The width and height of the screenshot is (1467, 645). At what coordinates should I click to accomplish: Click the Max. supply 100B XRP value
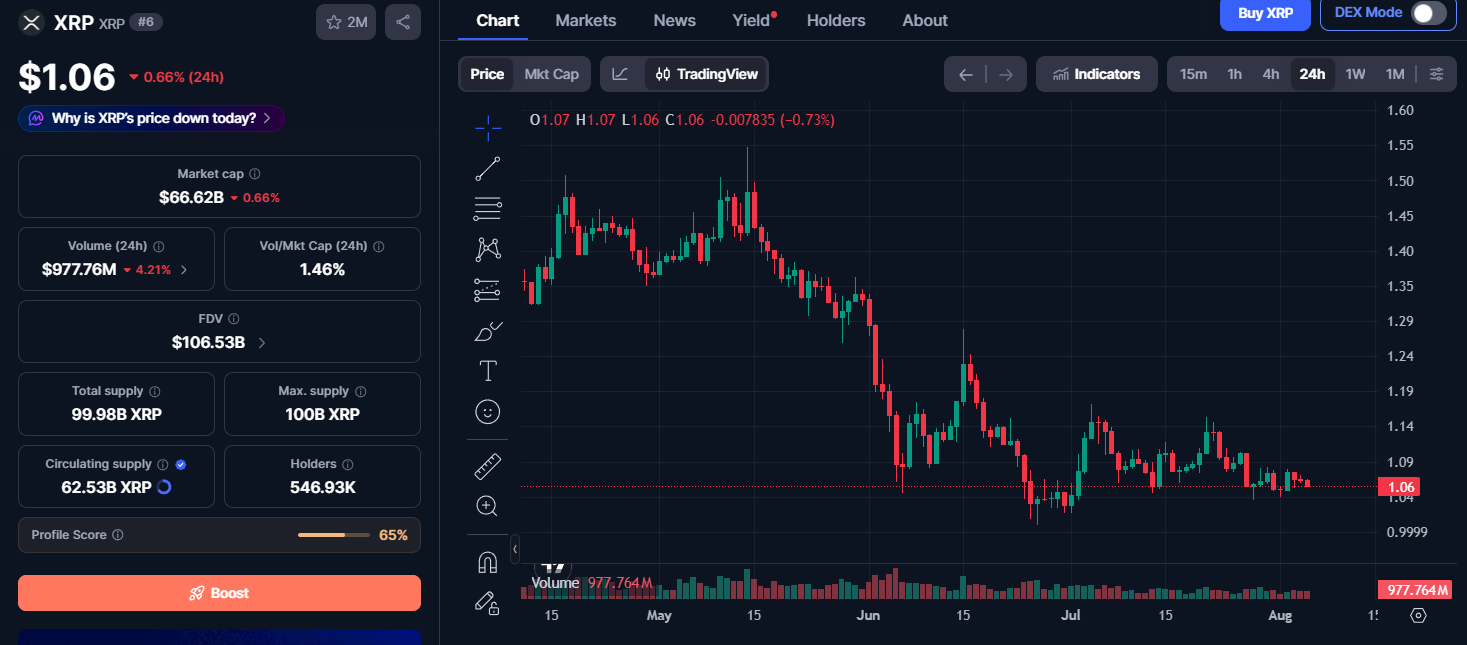pyautogui.click(x=322, y=414)
